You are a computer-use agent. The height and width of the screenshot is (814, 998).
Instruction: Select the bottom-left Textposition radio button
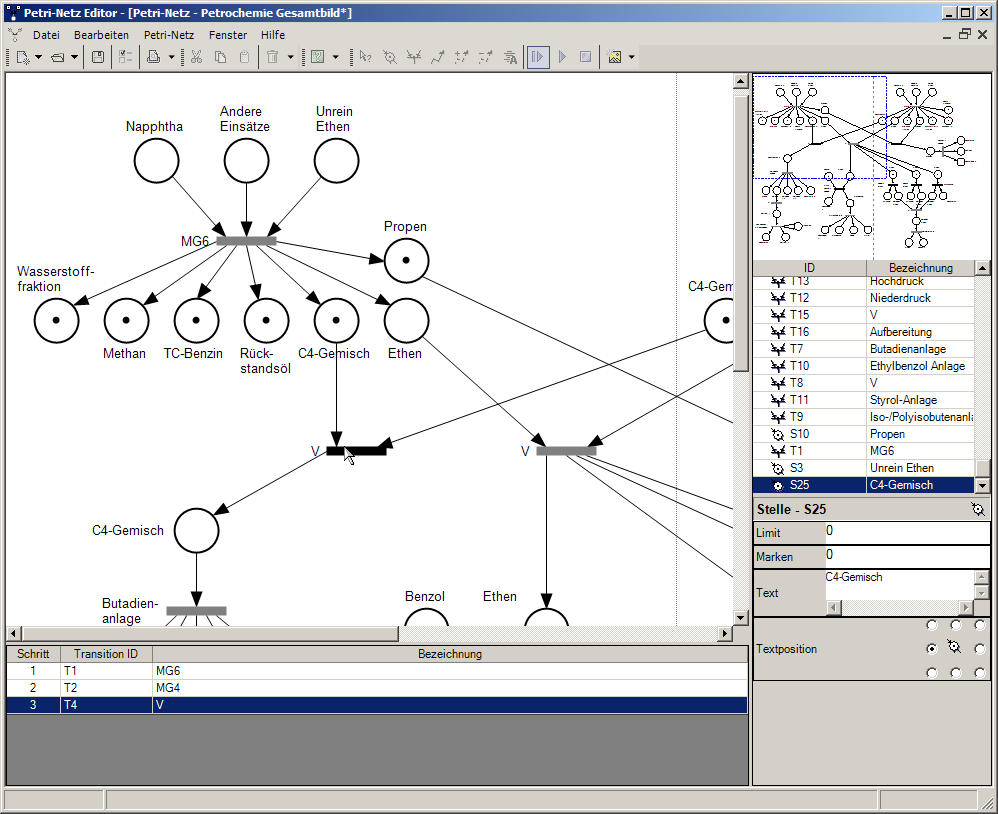coord(932,673)
